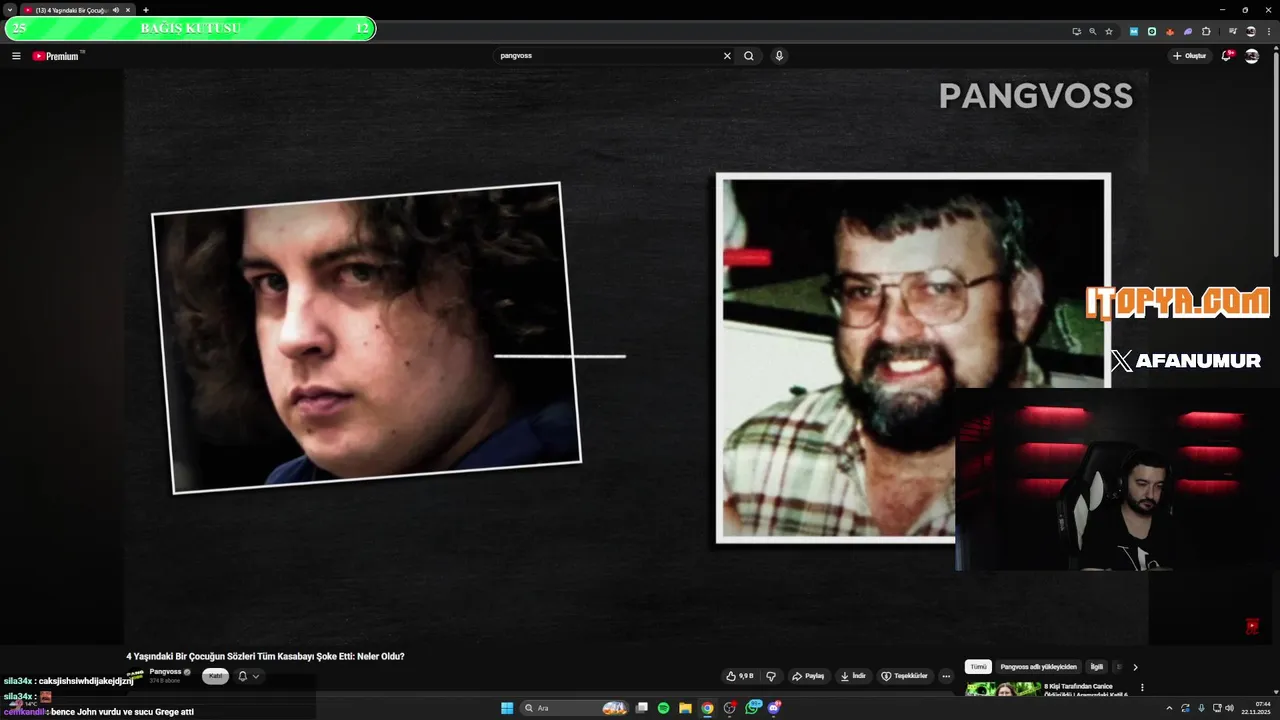Open the Windows Start button
This screenshot has height=720, width=1280.
pos(507,708)
